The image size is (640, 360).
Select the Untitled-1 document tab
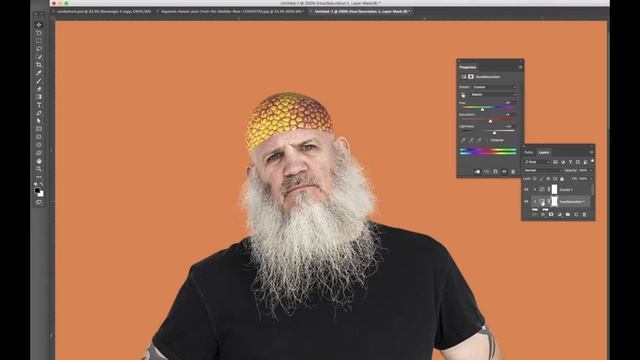[361, 11]
